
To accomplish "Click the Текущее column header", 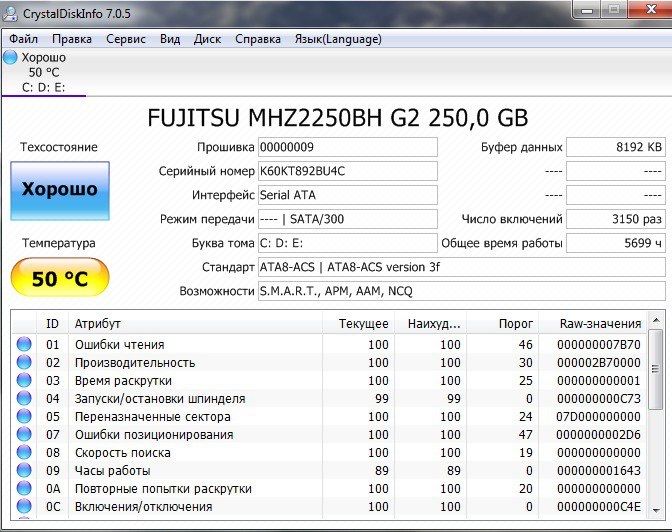I will (x=358, y=323).
